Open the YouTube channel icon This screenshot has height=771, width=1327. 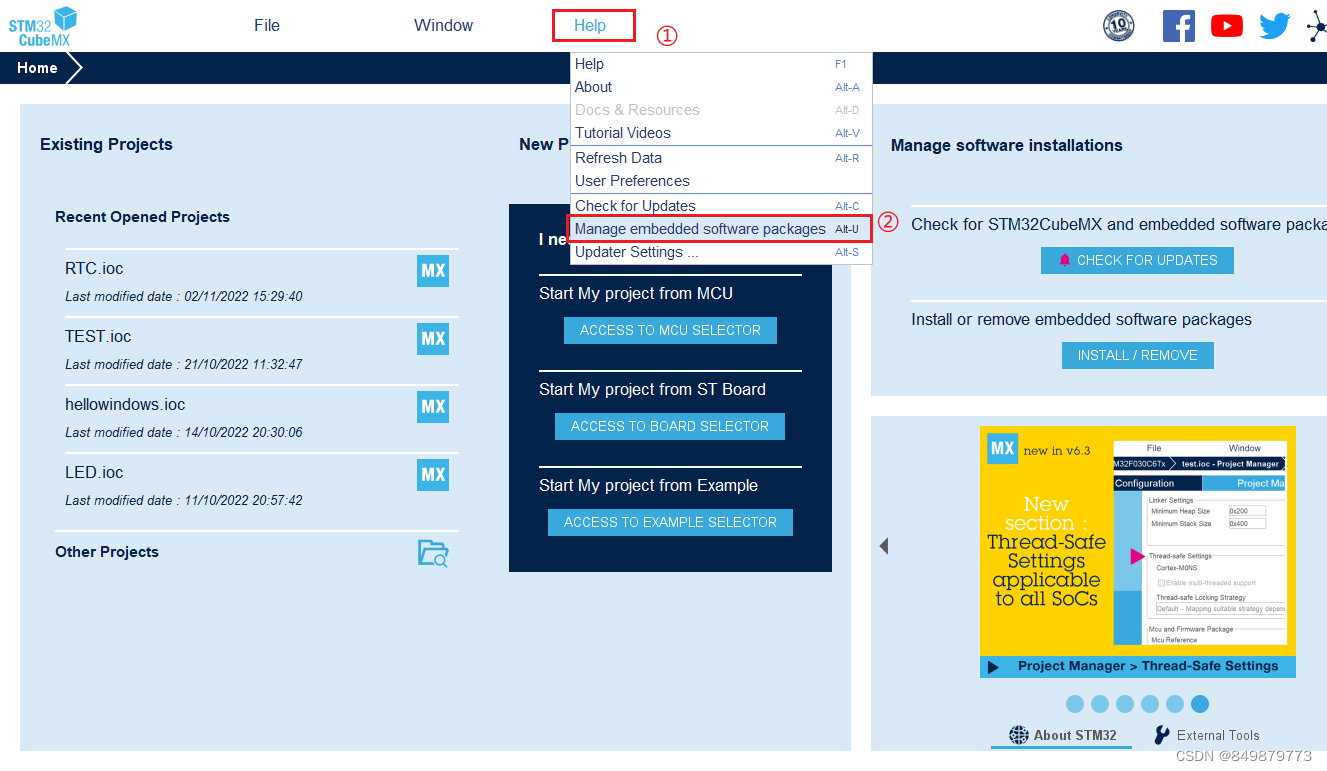1227,26
